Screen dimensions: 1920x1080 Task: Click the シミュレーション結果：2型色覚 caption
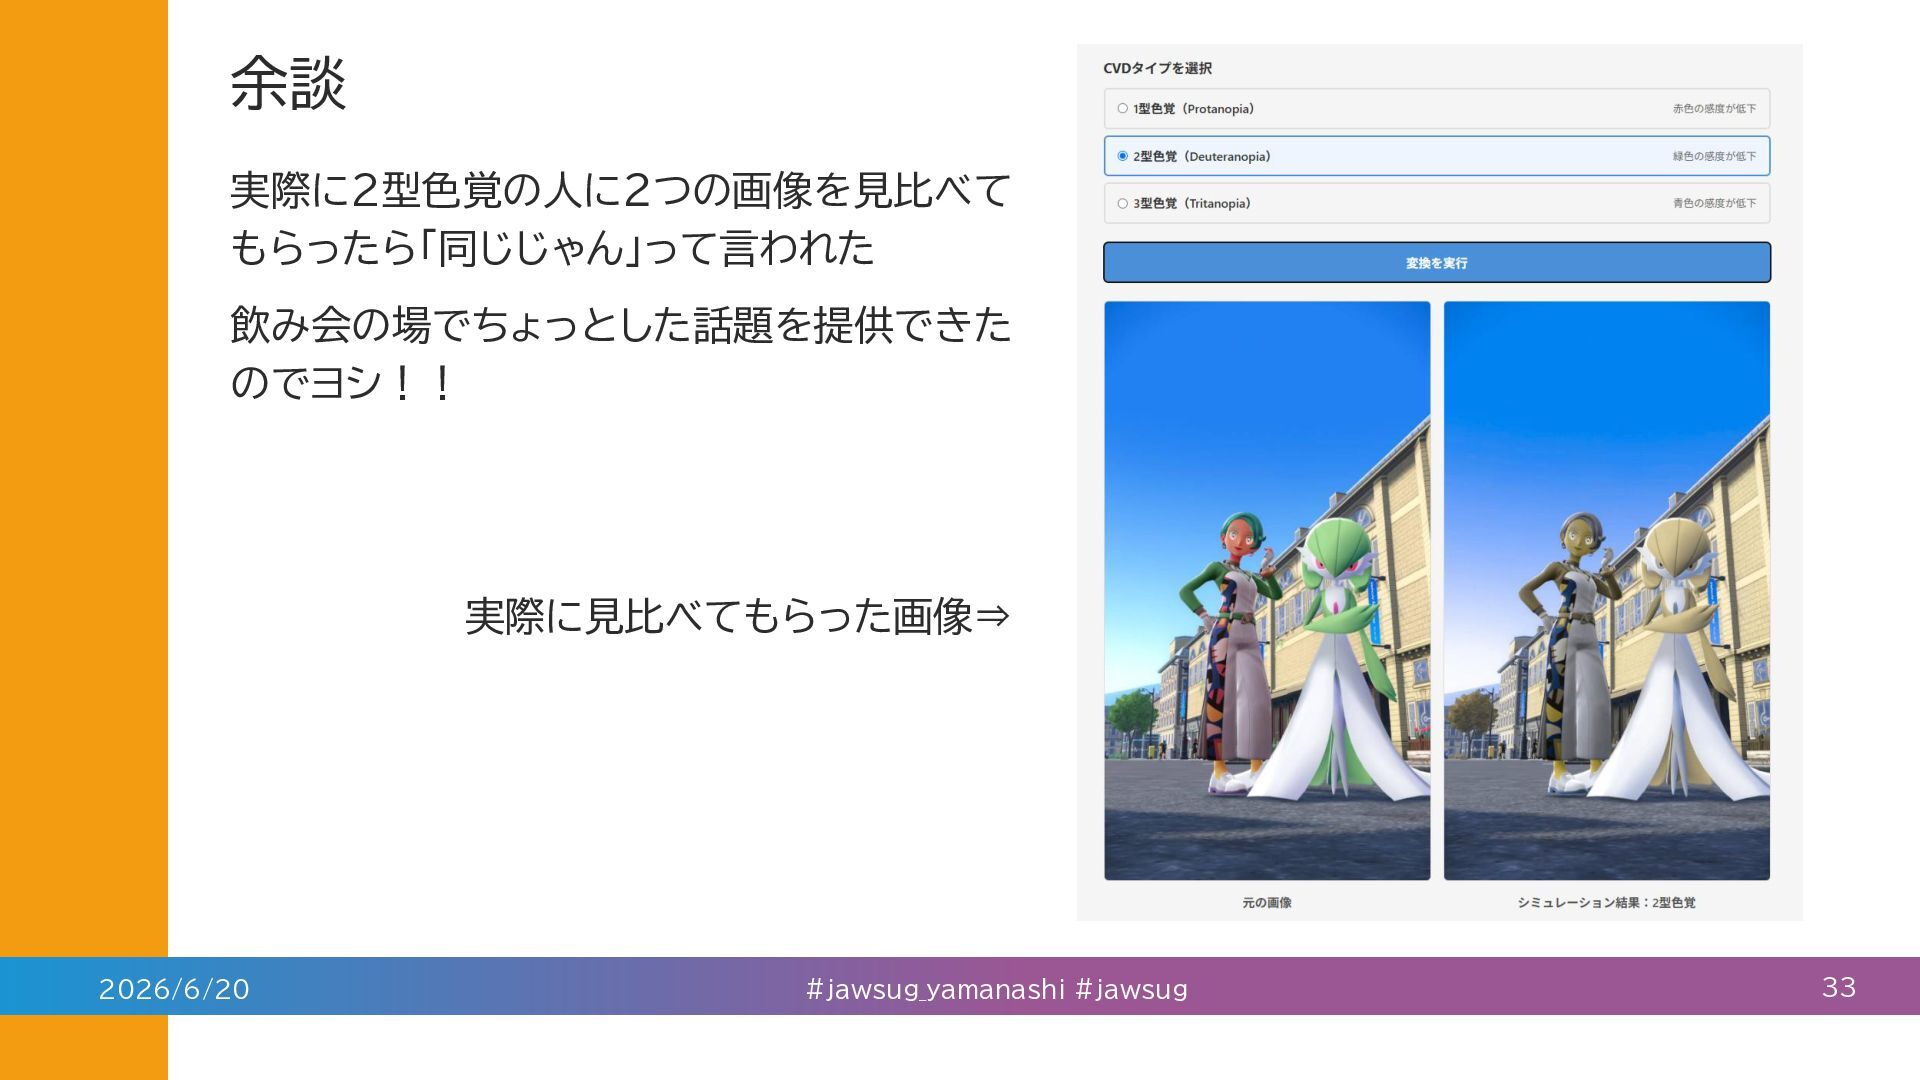pos(1607,902)
